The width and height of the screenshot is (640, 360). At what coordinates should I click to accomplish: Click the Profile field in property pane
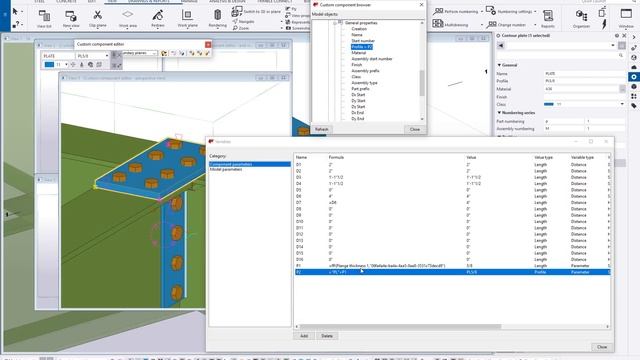[584, 81]
